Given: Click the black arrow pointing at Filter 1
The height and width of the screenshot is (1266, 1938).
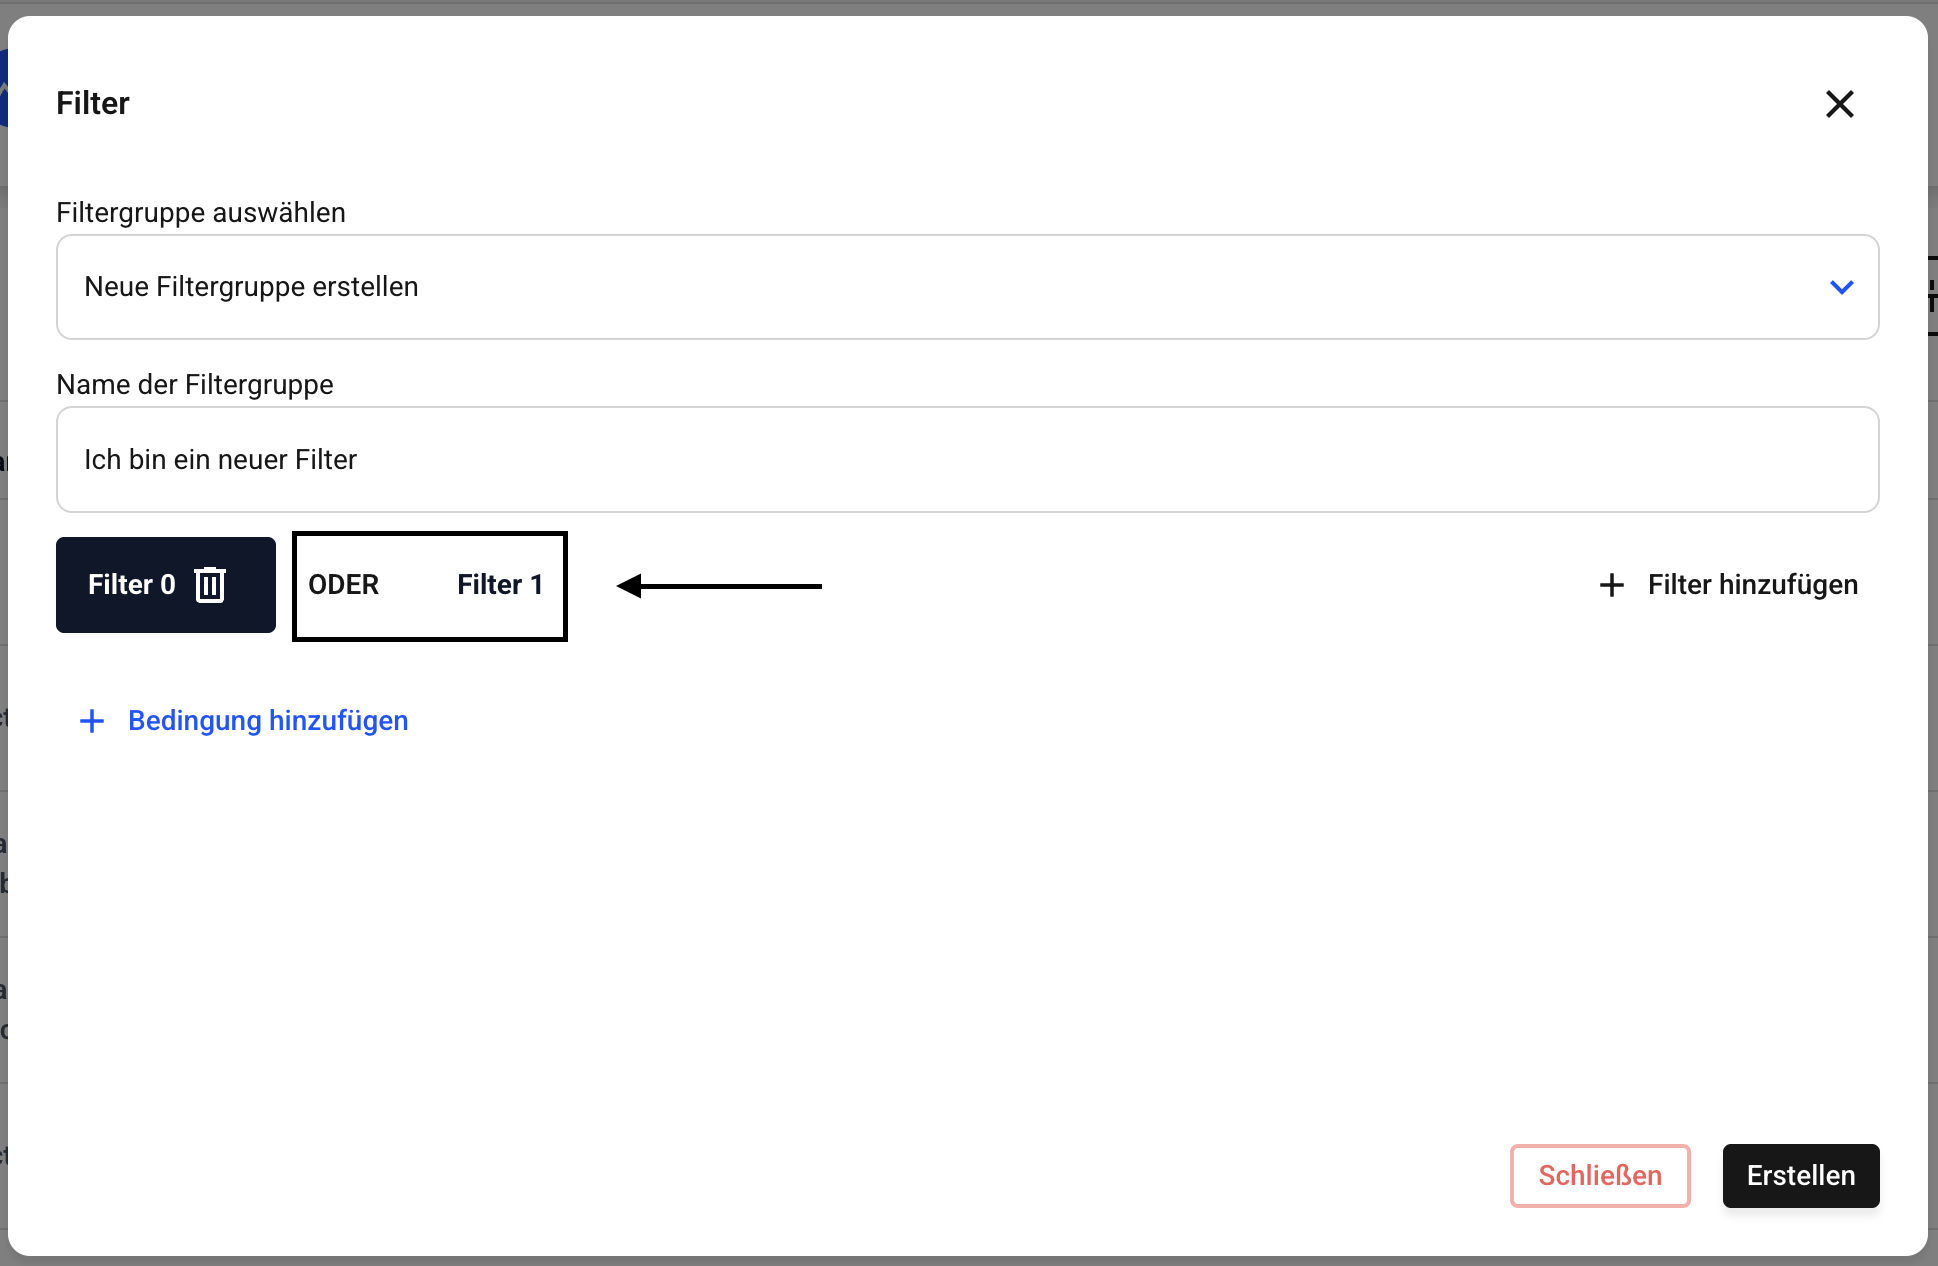Looking at the screenshot, I should (718, 586).
